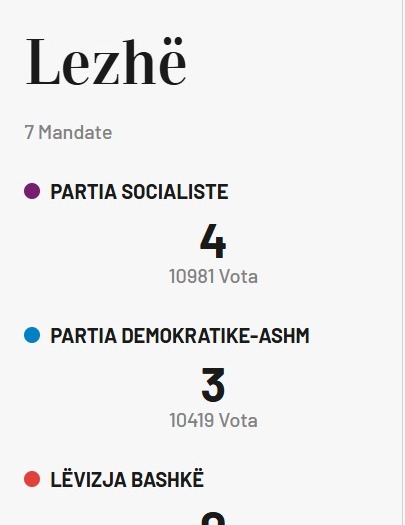Open the LËVIZJA BASHKË party name

[127, 479]
